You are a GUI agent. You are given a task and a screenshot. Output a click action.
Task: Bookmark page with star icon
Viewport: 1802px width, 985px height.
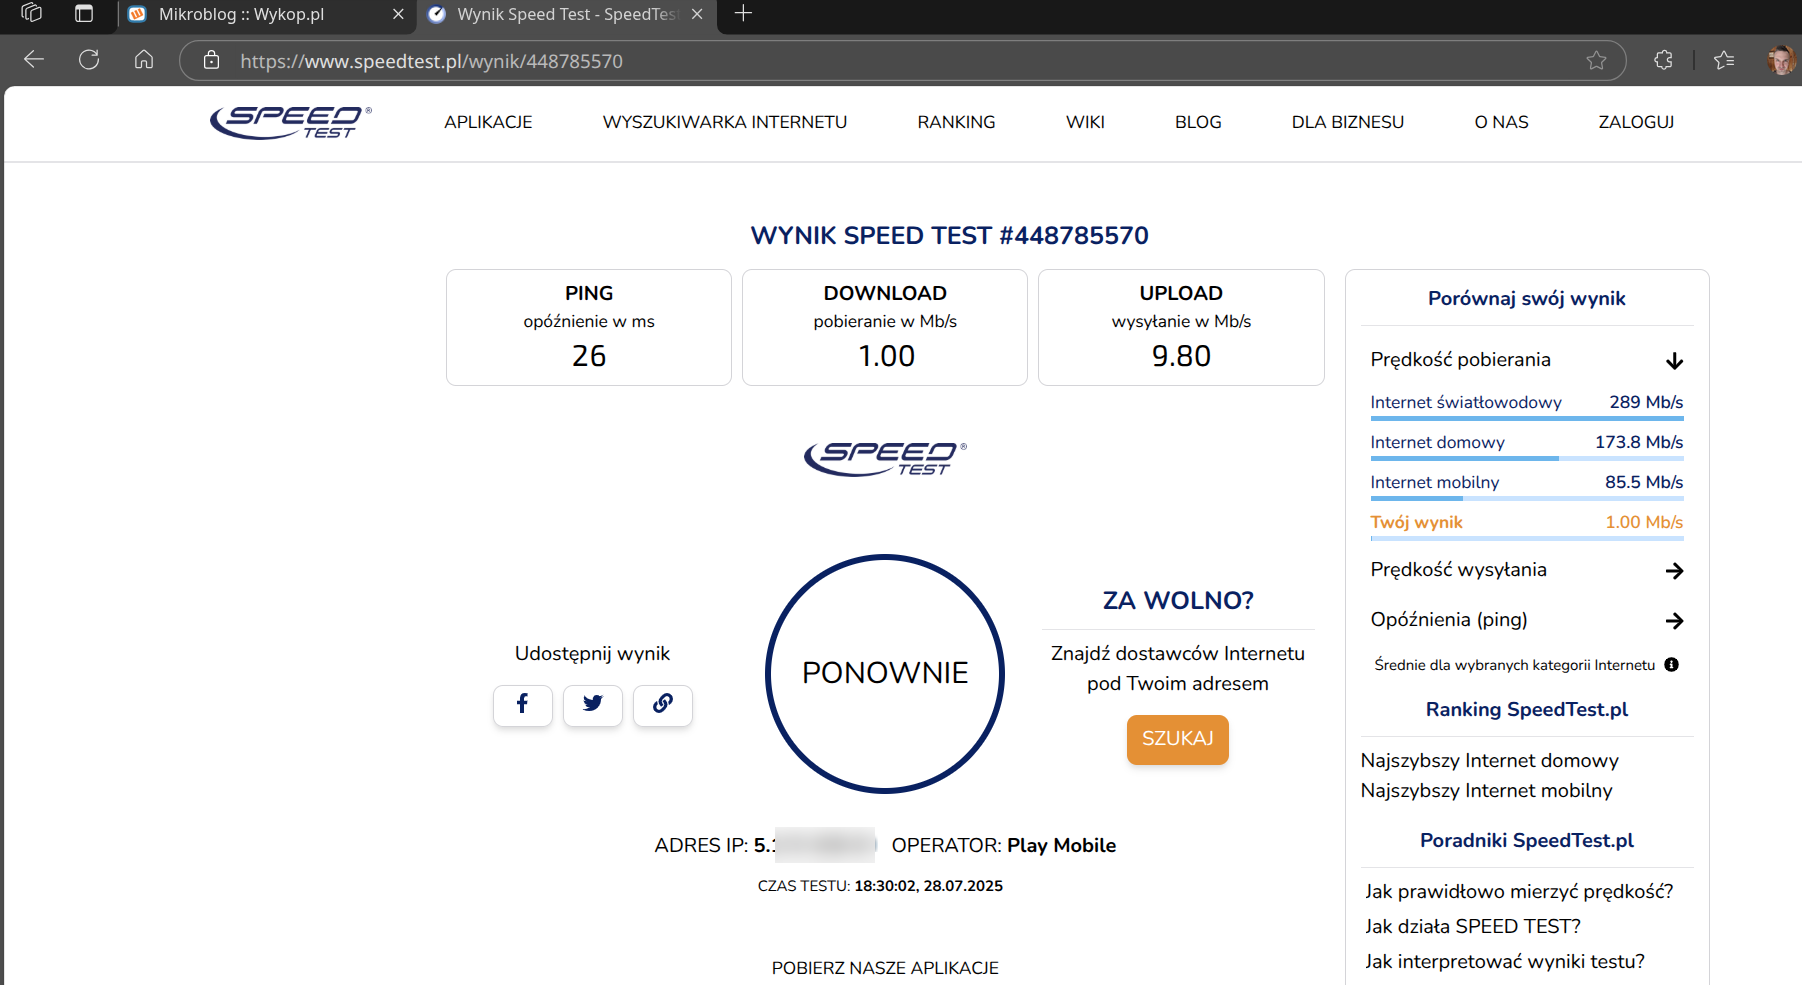point(1596,61)
